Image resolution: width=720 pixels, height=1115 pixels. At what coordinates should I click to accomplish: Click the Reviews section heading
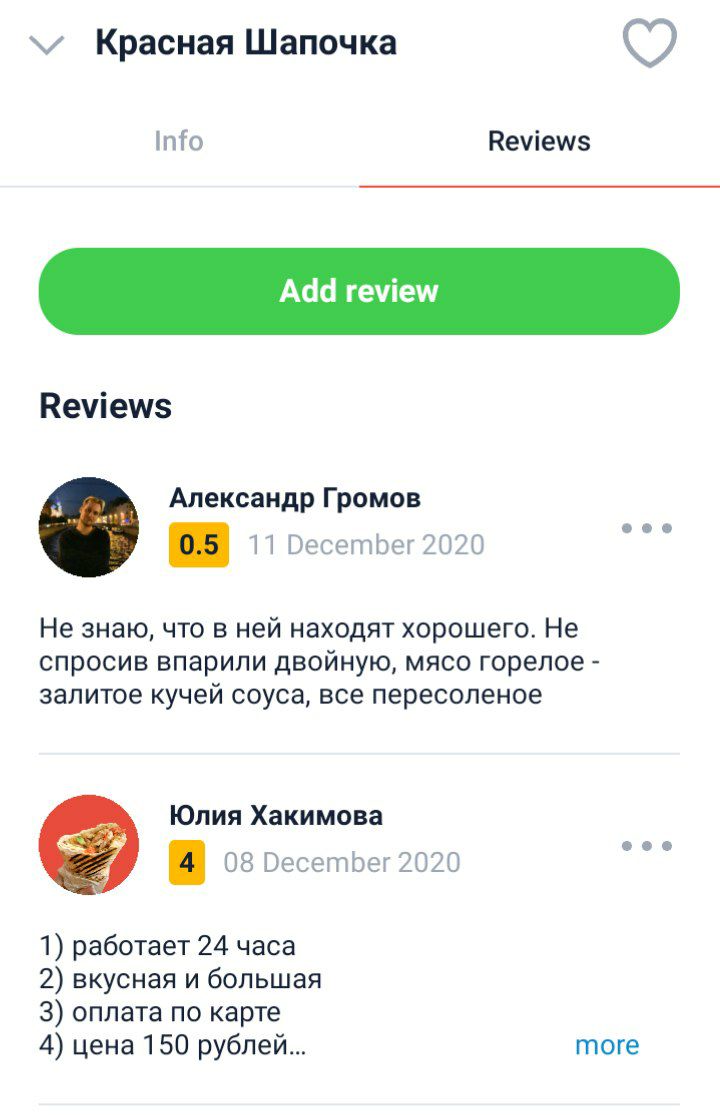pyautogui.click(x=105, y=406)
